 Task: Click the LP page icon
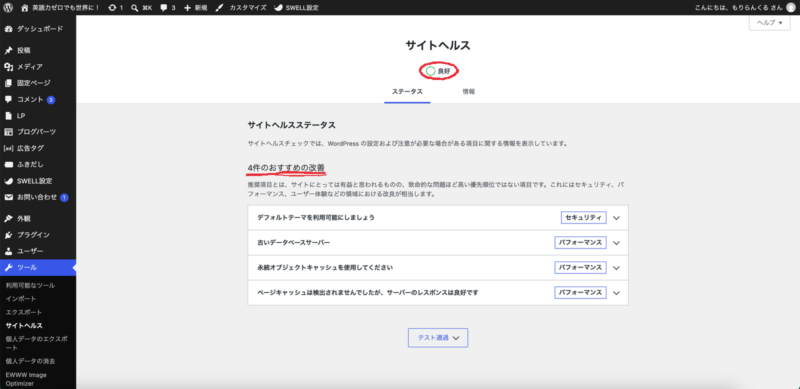[x=8, y=116]
